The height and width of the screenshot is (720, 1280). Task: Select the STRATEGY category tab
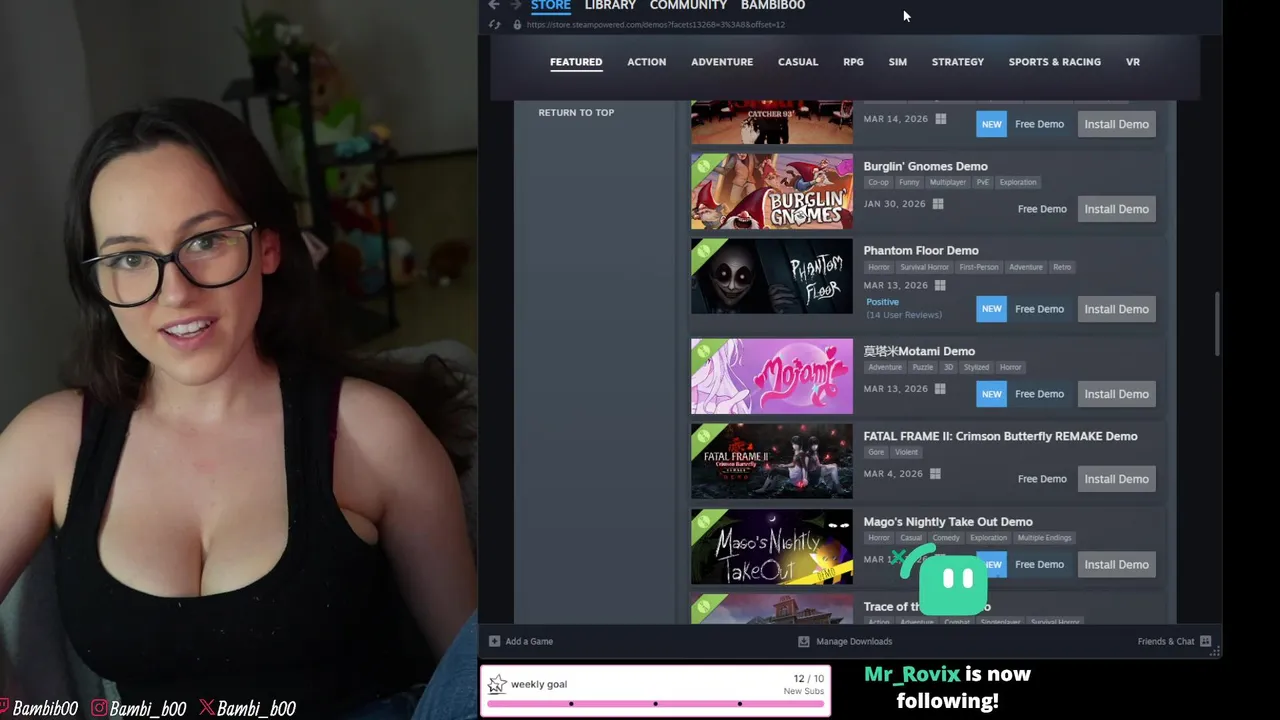[x=958, y=62]
